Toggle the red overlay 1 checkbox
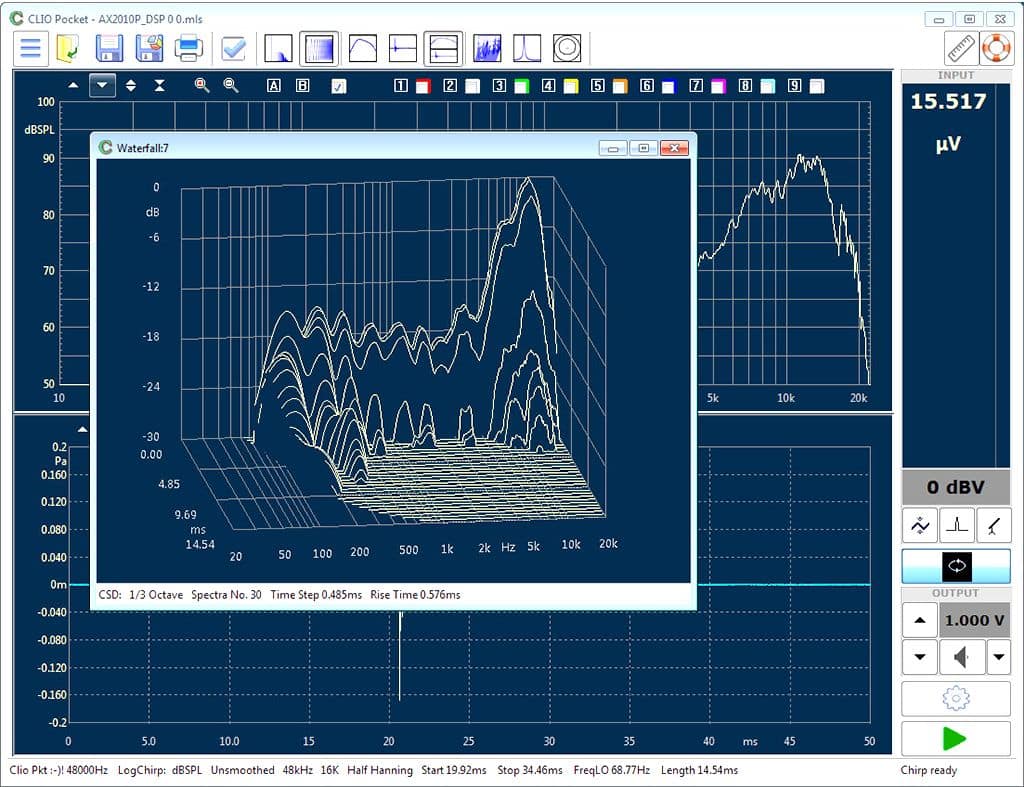 coord(423,86)
